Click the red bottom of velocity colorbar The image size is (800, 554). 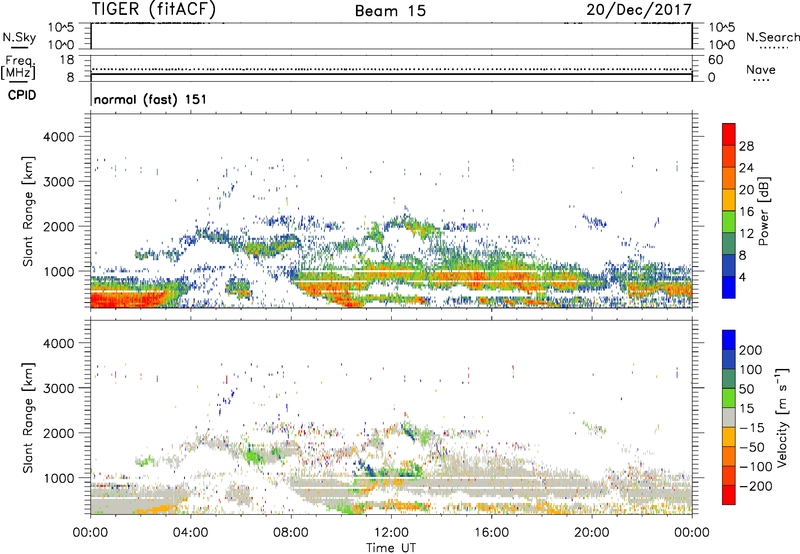pos(729,495)
